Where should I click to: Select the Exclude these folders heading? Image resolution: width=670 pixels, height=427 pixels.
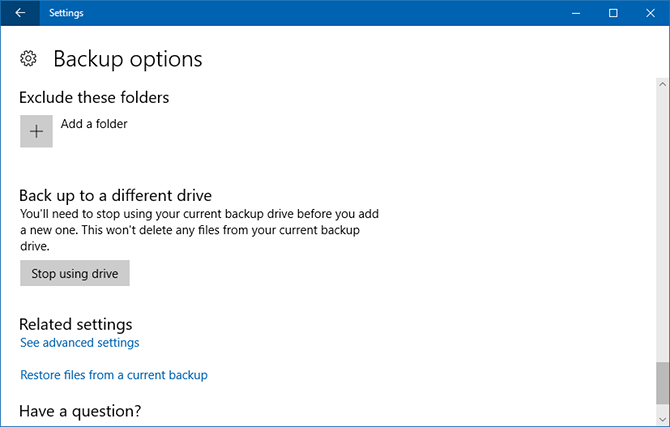[94, 97]
